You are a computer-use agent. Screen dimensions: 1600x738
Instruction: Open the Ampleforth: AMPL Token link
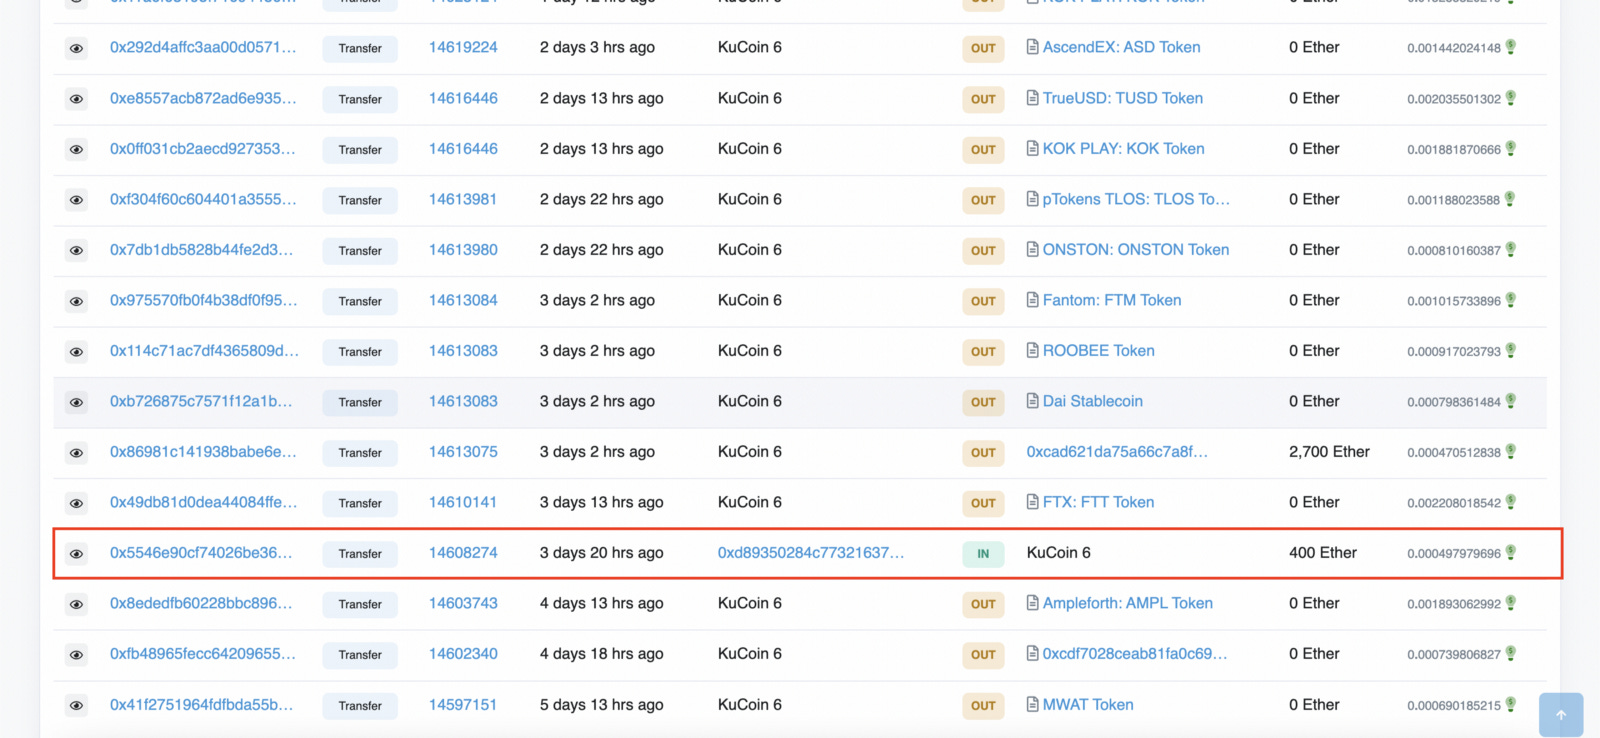[x=1127, y=603]
